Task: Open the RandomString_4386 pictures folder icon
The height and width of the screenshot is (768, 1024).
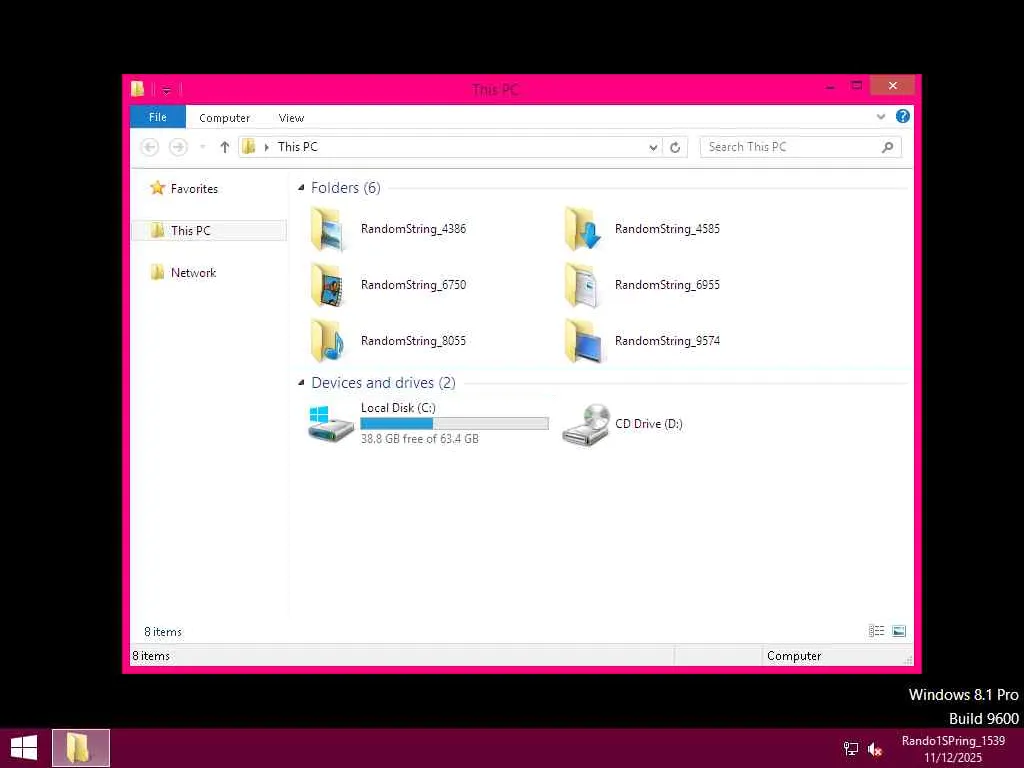Action: 327,229
